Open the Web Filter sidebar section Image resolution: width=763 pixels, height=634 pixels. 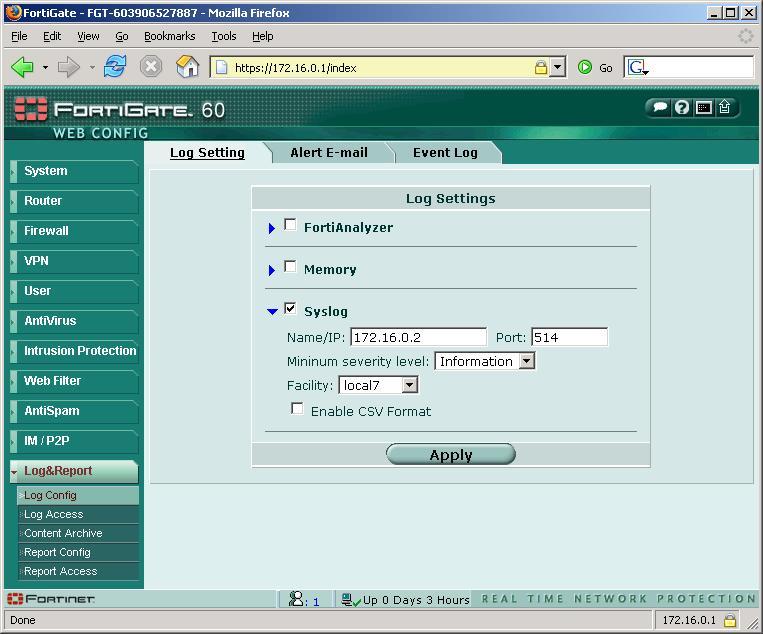(74, 381)
